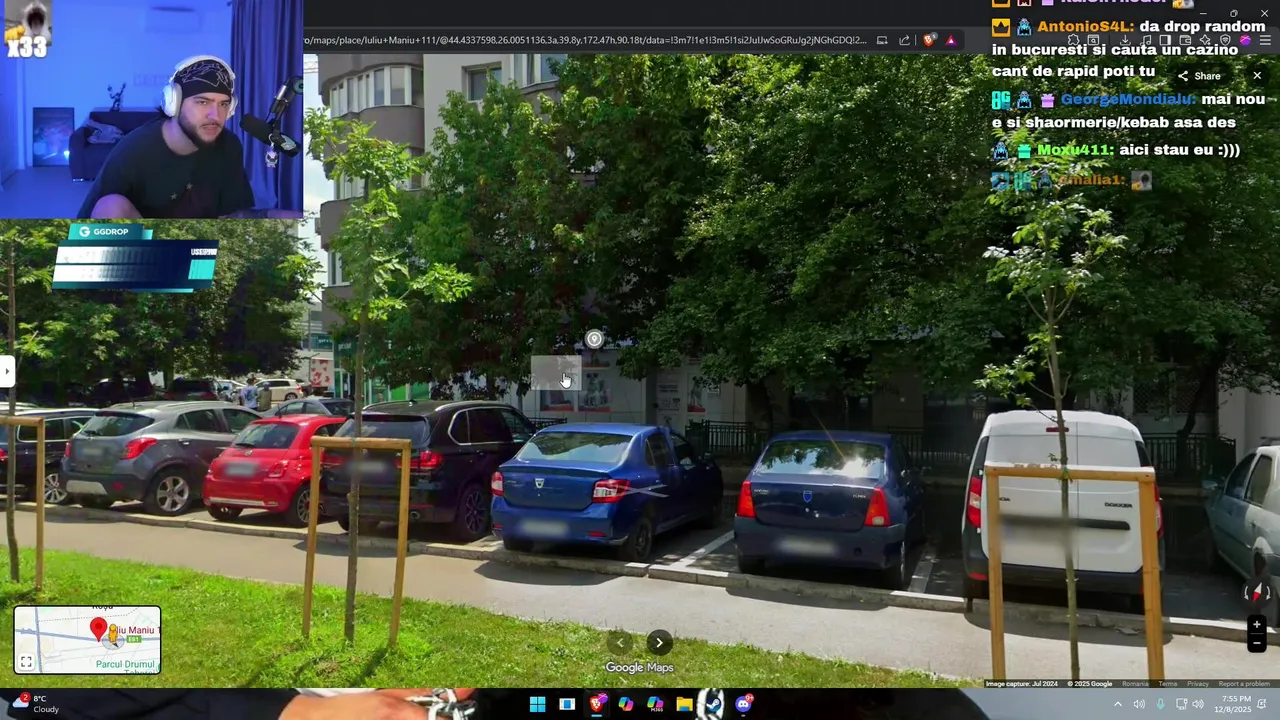1280x720 pixels.
Task: Zoom out with the minus button
Action: click(x=1257, y=643)
